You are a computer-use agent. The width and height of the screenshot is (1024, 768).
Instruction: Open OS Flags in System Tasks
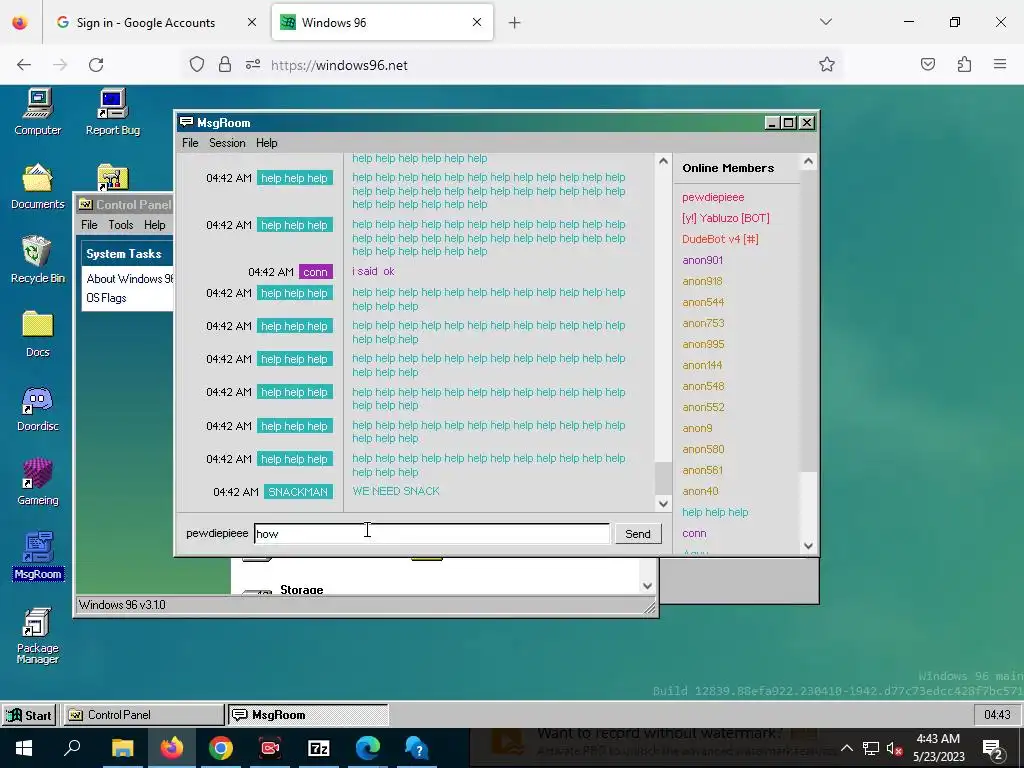click(x=106, y=298)
